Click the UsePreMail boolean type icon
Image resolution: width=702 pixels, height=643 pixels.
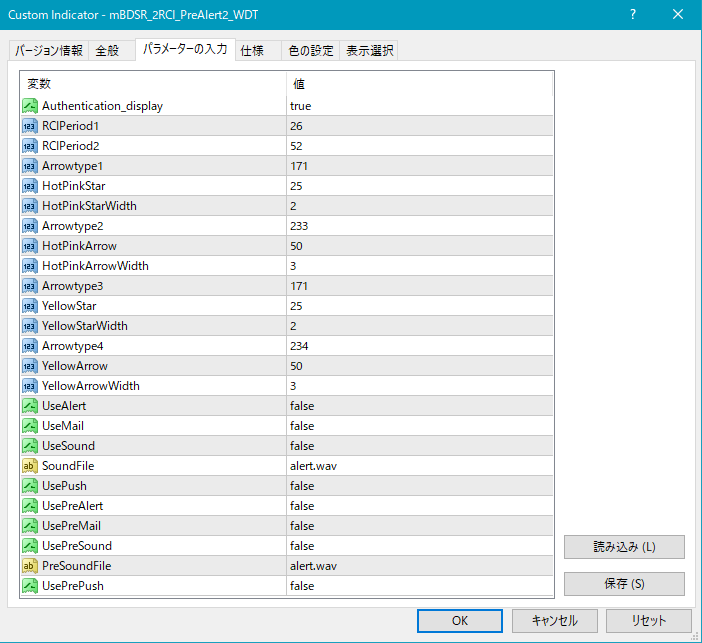point(30,526)
